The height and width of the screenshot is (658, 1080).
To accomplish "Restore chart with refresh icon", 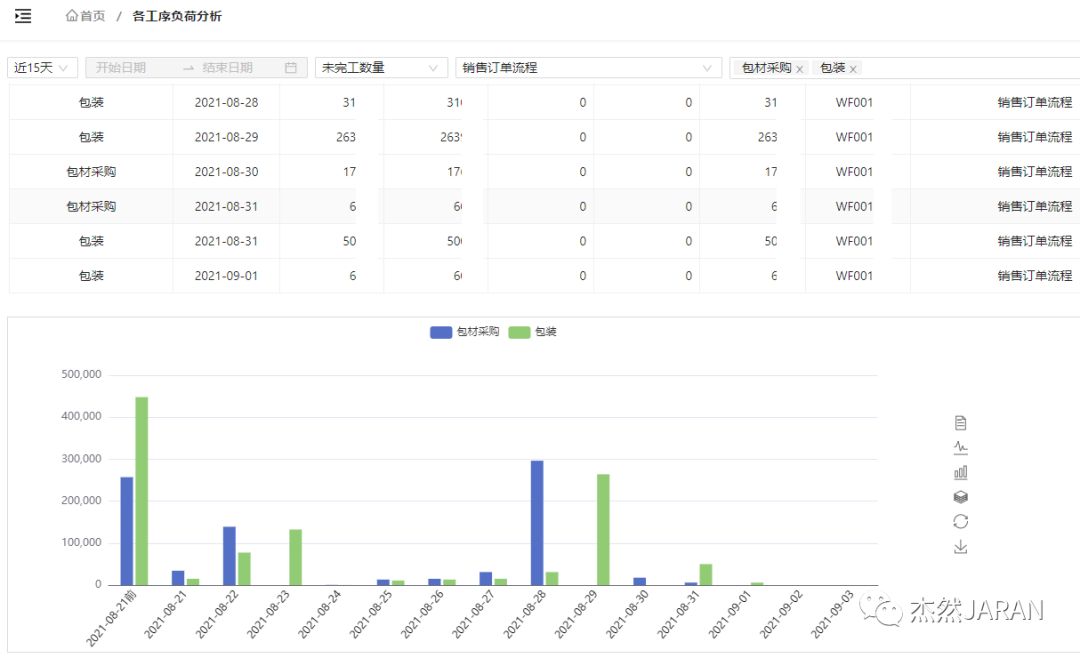I will coord(960,522).
